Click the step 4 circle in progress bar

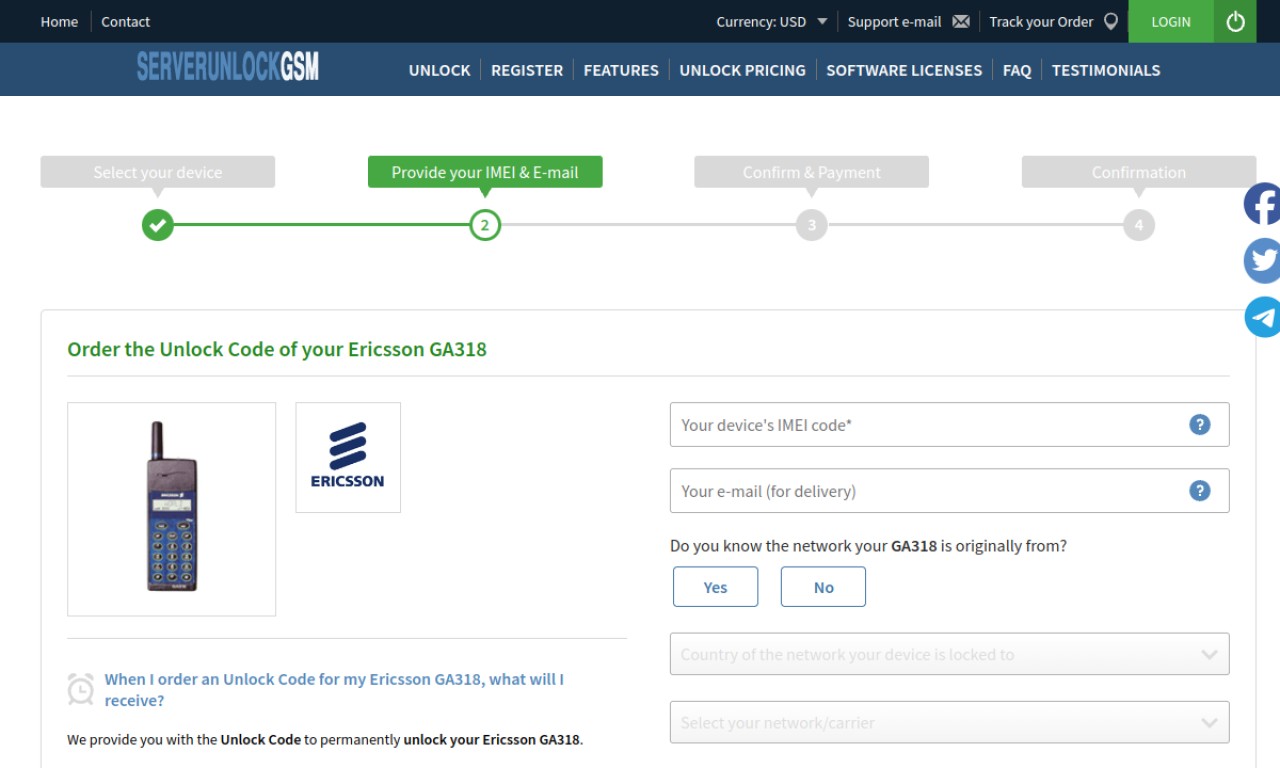tap(1139, 225)
